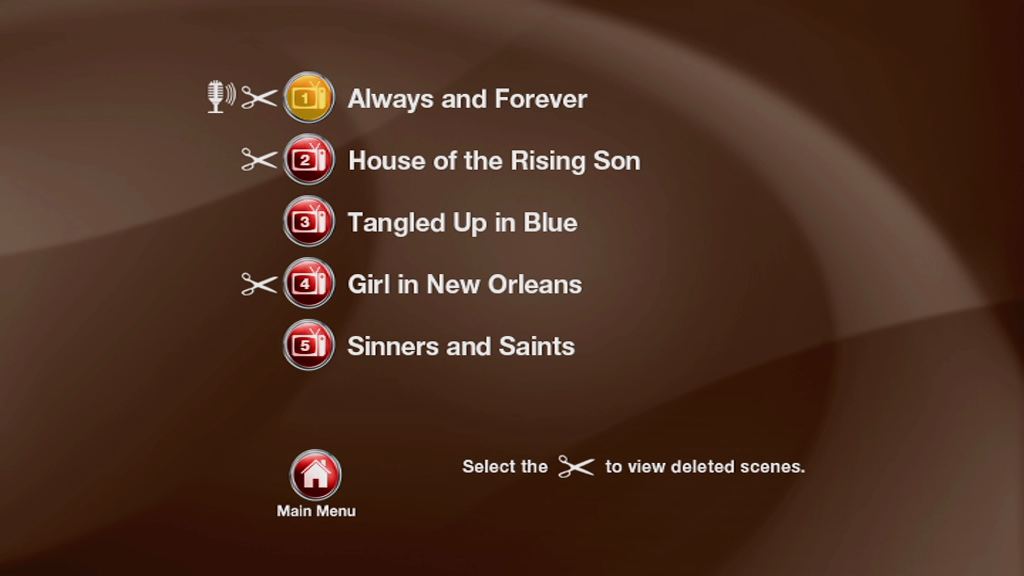Screen dimensions: 1024x576
Task: Click the red episode 5 TV icon
Action: [x=309, y=345]
